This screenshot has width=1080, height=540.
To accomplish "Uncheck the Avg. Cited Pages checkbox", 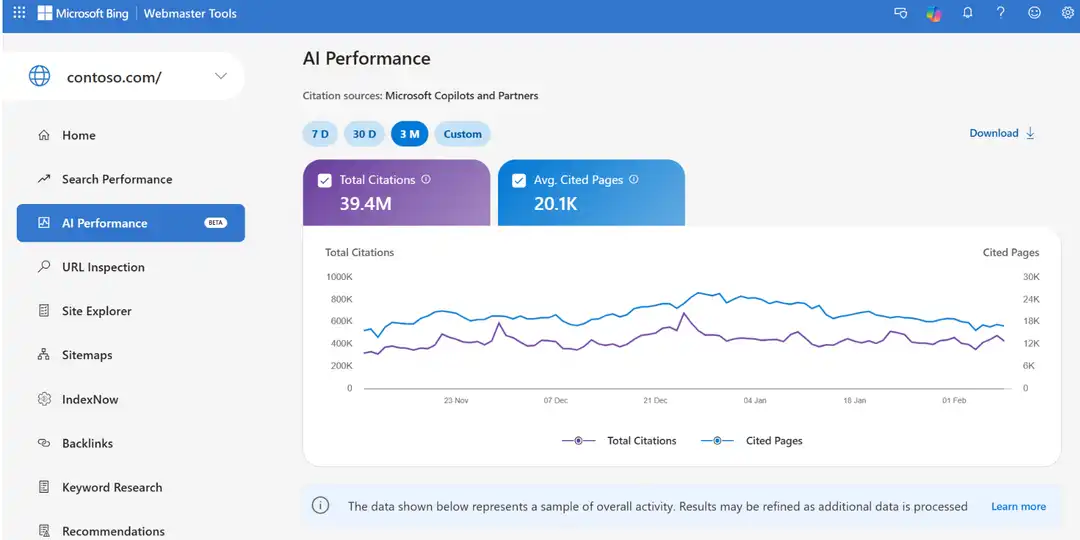I will 519,181.
